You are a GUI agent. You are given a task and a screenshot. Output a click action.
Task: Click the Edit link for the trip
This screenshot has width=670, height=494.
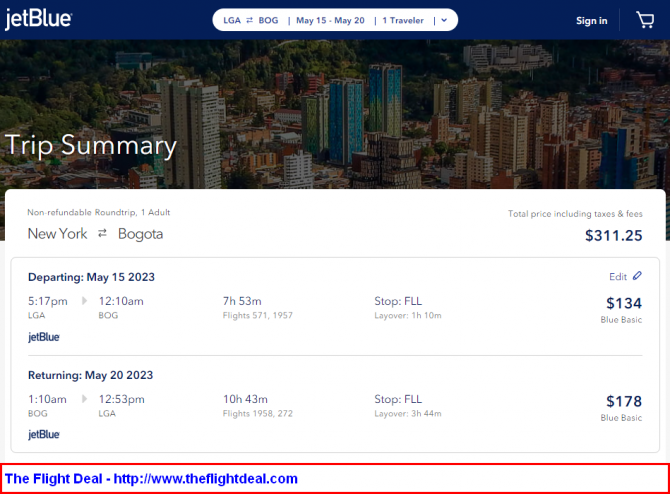pos(618,276)
